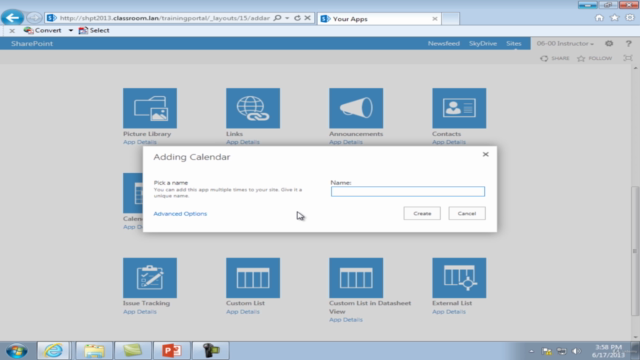The width and height of the screenshot is (640, 360).
Task: Choose the Announcements megaphone tile
Action: pyautogui.click(x=356, y=108)
